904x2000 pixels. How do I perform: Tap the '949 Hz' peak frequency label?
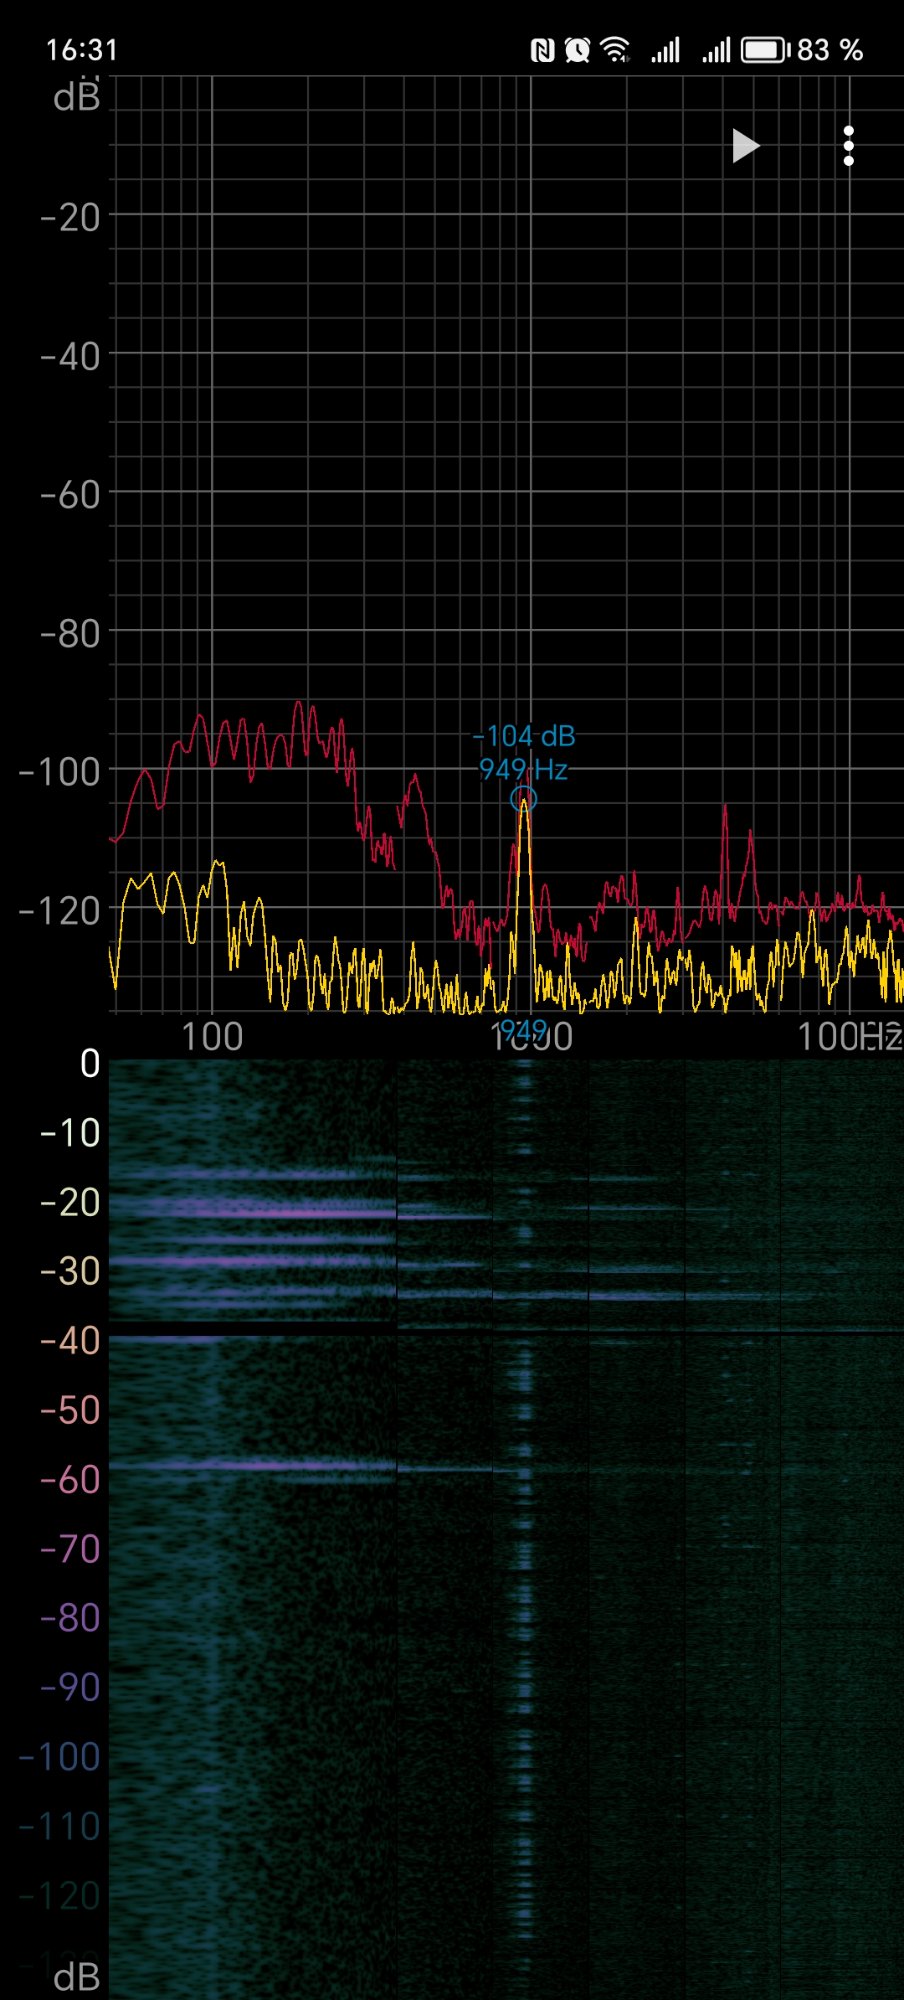tap(523, 770)
